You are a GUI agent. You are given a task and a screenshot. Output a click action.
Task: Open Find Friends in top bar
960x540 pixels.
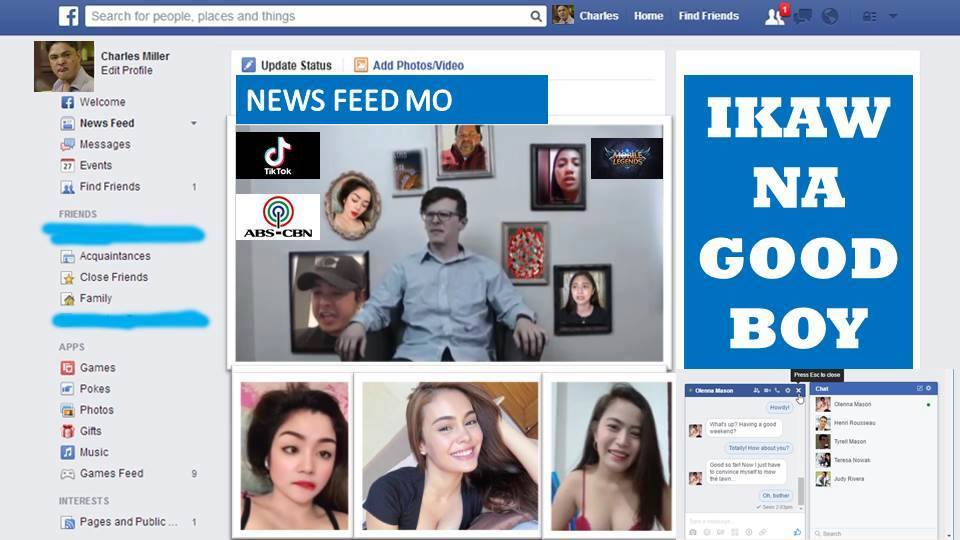pos(708,16)
